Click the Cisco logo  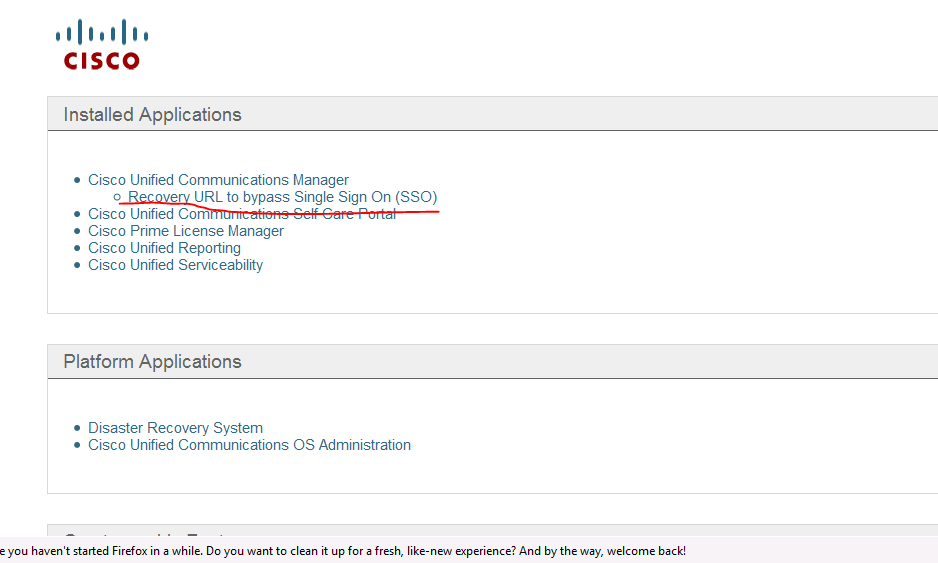[102, 45]
